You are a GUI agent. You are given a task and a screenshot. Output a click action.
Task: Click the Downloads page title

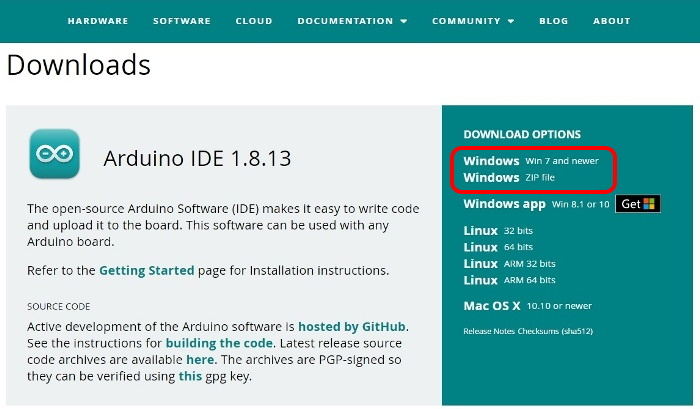click(x=79, y=65)
